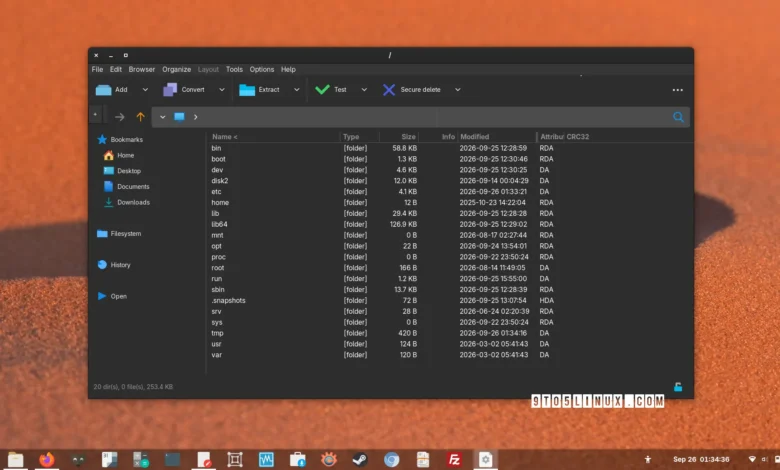Click the status bar text 20 dir(s)

click(x=133, y=387)
